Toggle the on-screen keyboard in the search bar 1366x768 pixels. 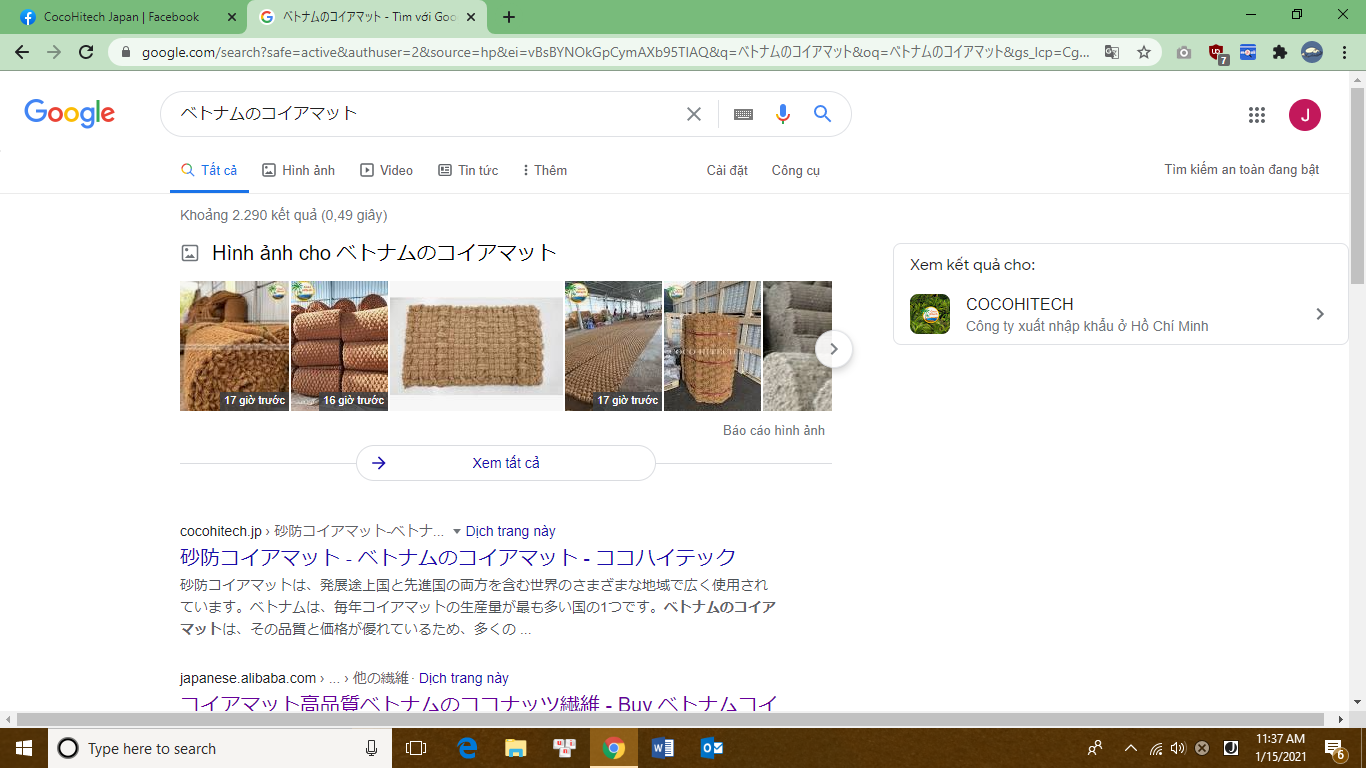click(742, 114)
